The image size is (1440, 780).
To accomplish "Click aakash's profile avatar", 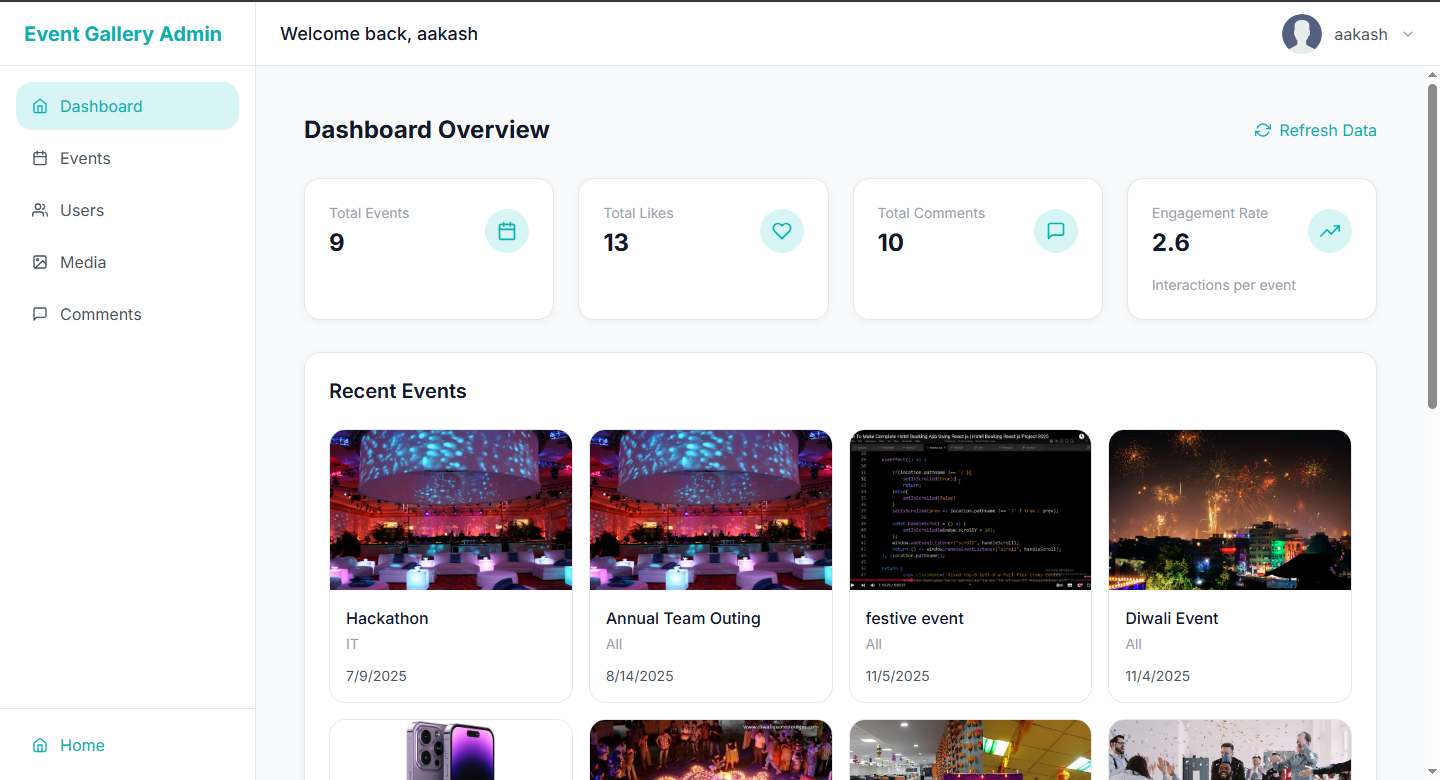I will click(1302, 34).
